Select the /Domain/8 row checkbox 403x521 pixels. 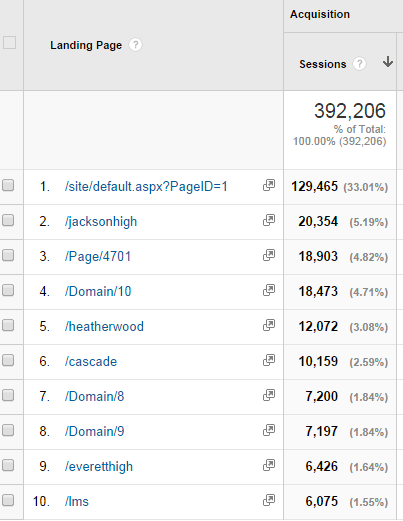coord(8,395)
